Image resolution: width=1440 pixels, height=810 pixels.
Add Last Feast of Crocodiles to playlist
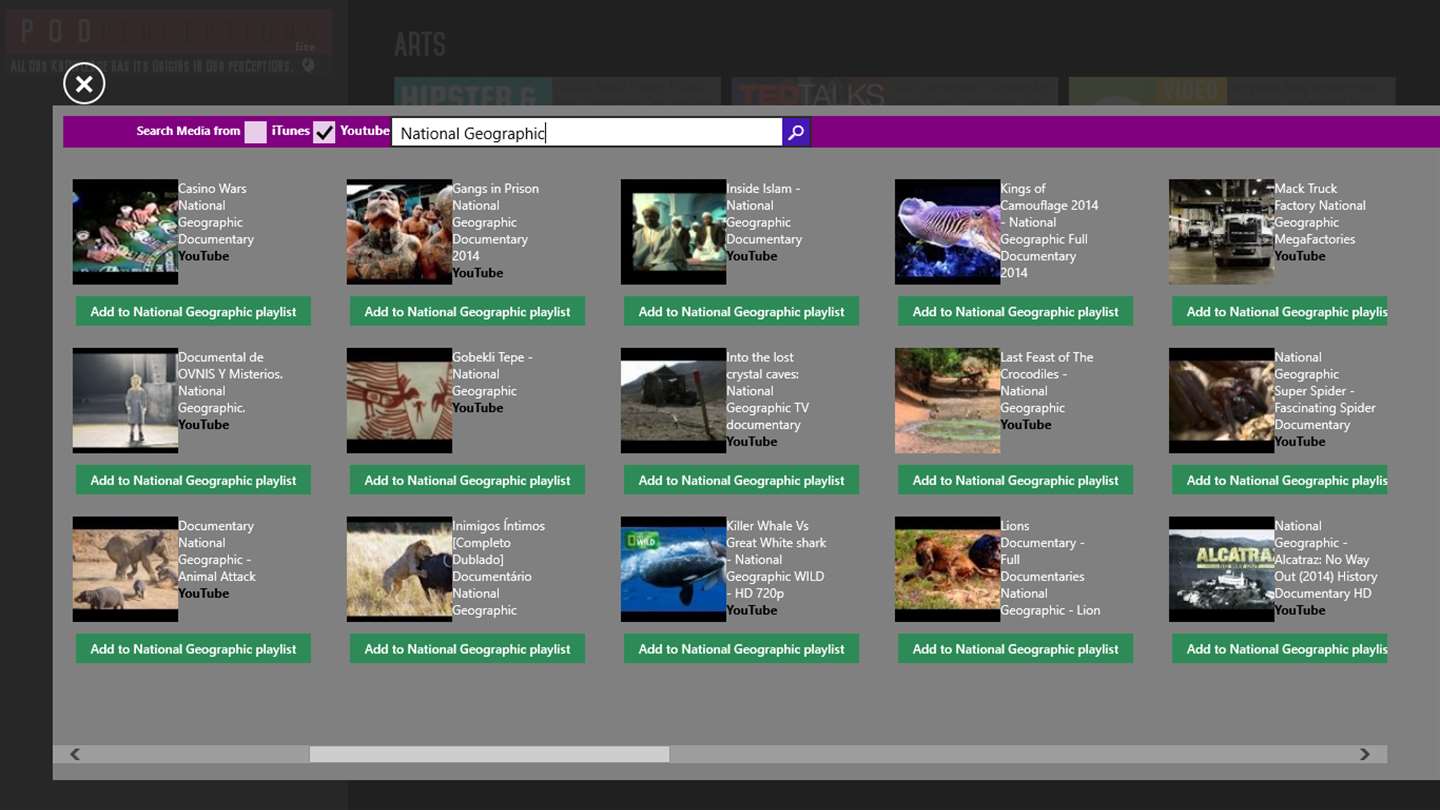1015,480
